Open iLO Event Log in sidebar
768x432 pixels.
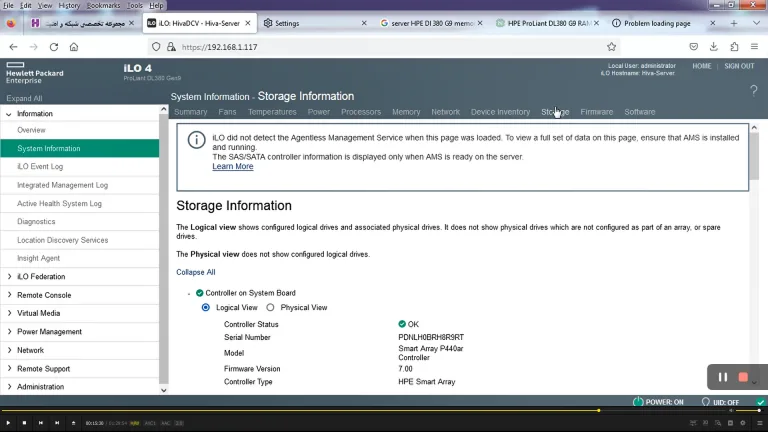[40, 167]
